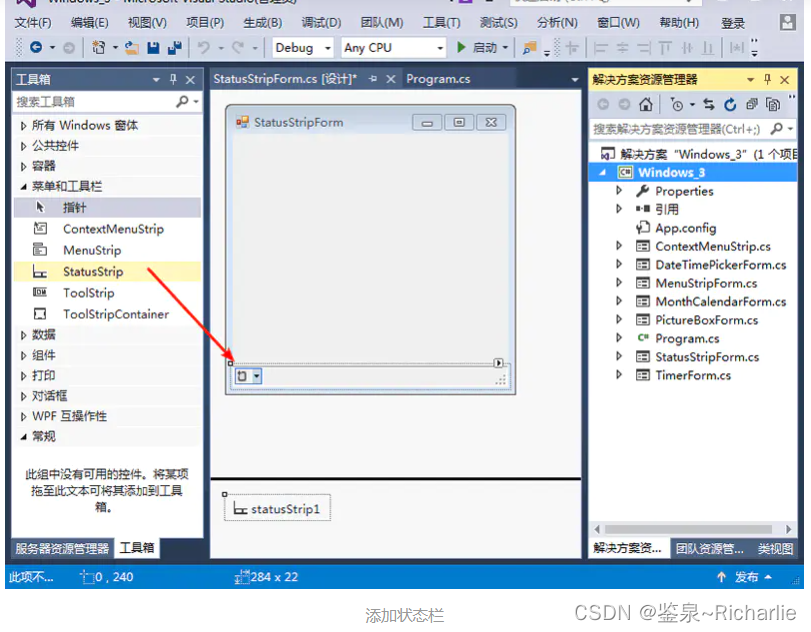
Task: Select the ToolStrip toolbox item
Action: point(107,293)
